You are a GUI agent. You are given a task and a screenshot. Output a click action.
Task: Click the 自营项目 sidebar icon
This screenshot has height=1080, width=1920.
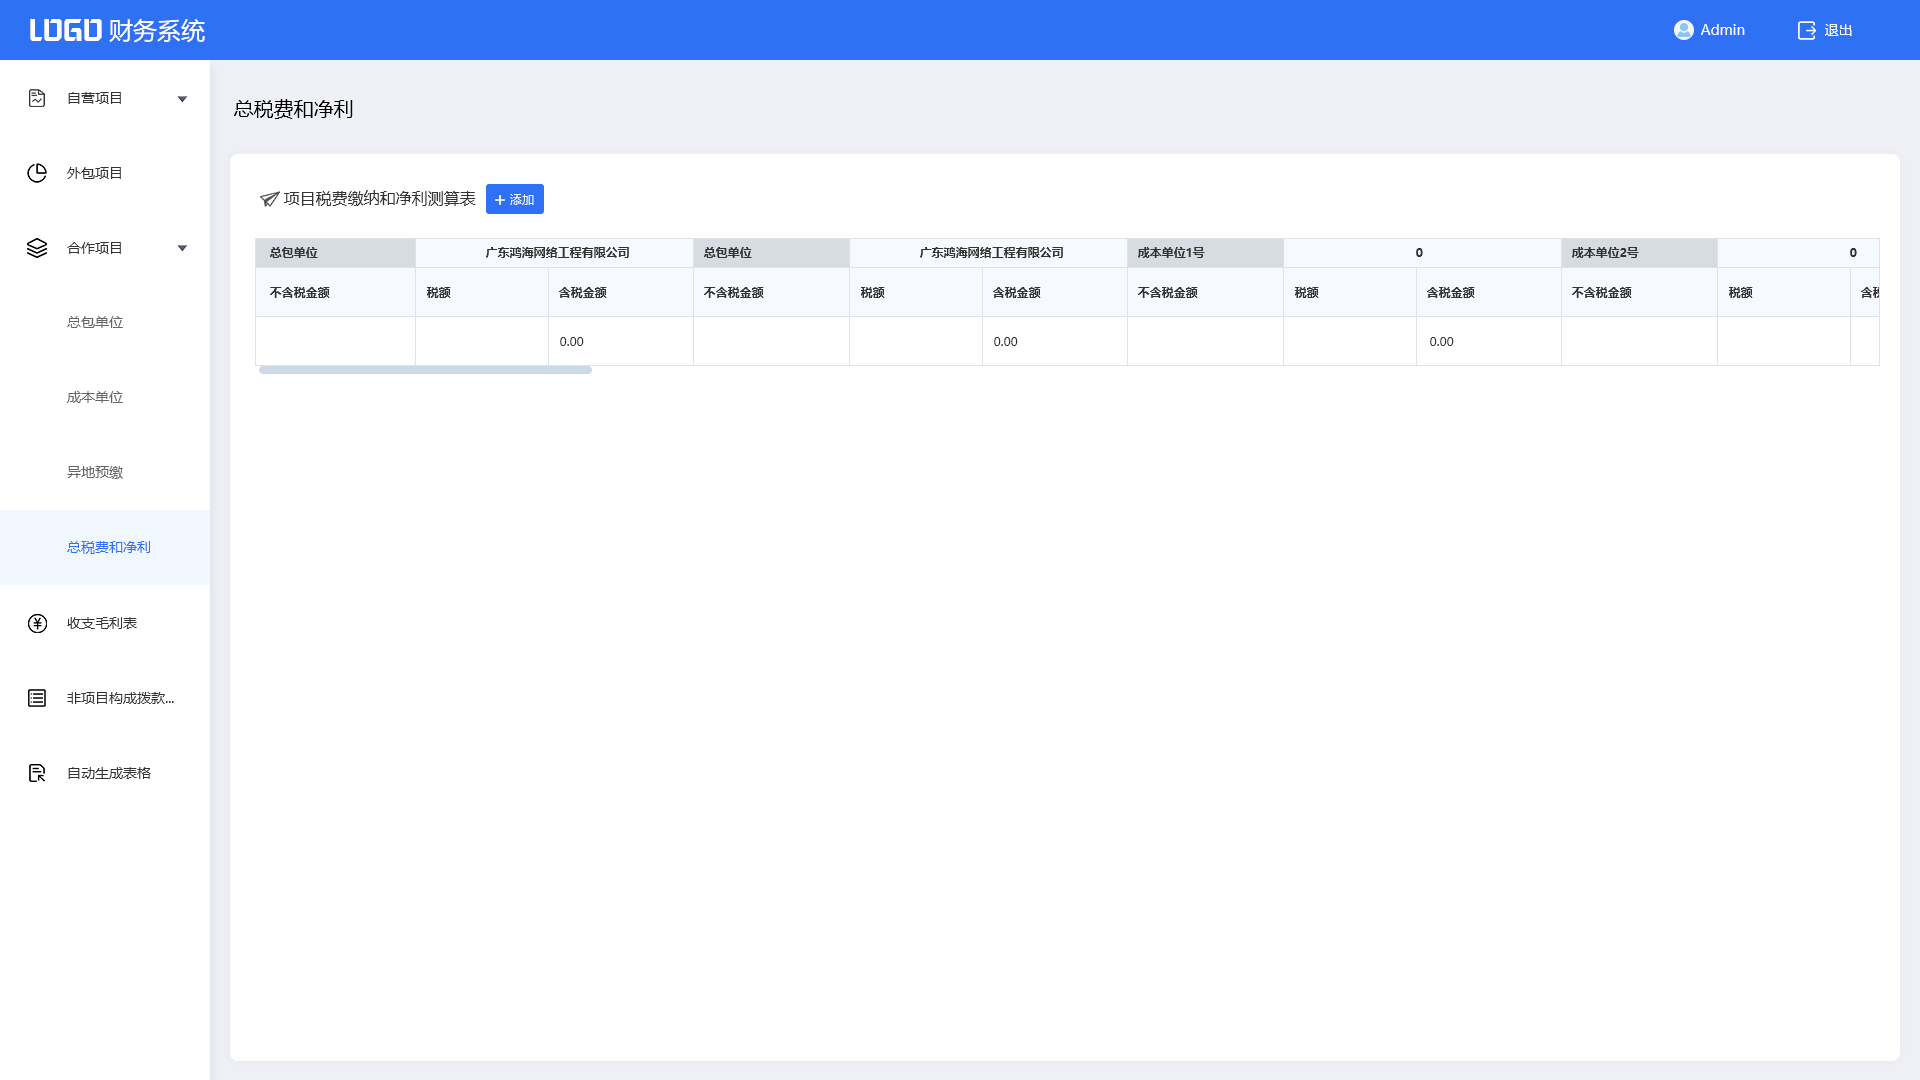coord(37,98)
